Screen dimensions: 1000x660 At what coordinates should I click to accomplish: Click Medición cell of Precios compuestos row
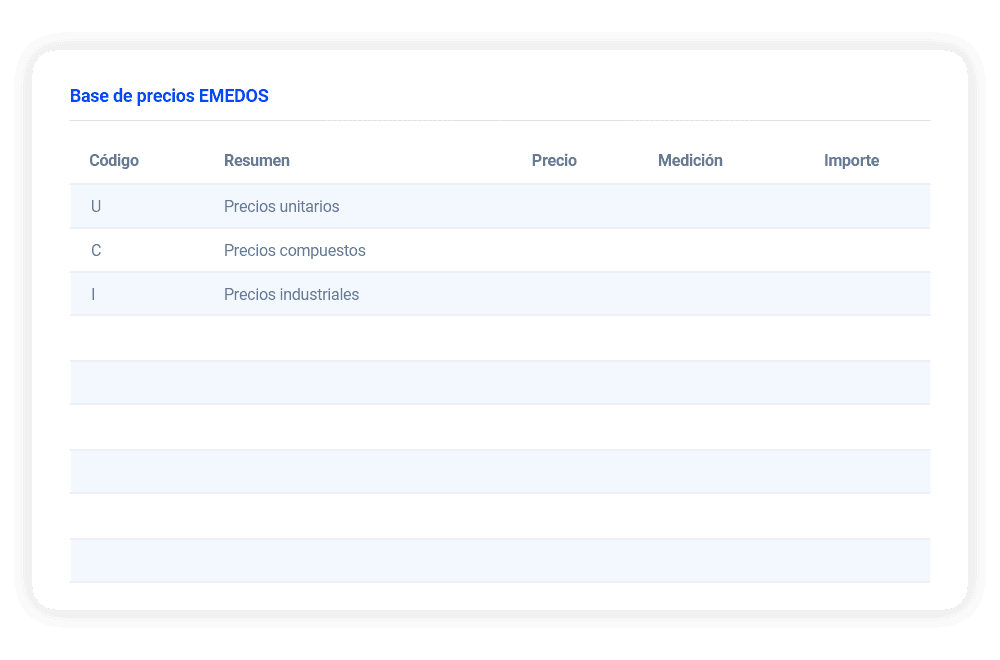click(x=690, y=250)
